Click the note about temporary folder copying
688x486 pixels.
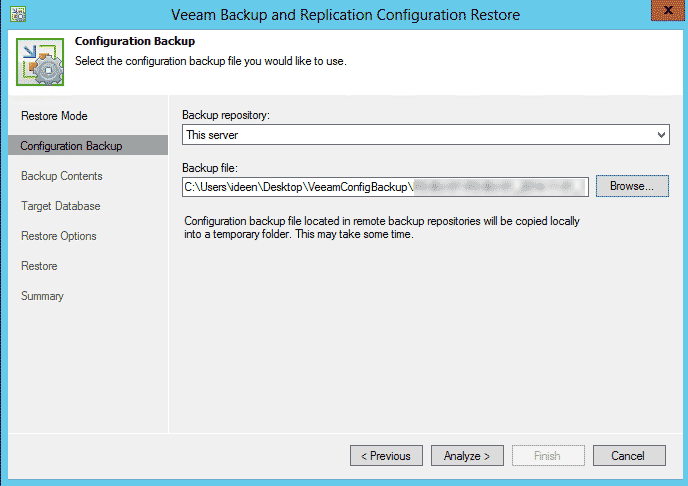click(382, 227)
